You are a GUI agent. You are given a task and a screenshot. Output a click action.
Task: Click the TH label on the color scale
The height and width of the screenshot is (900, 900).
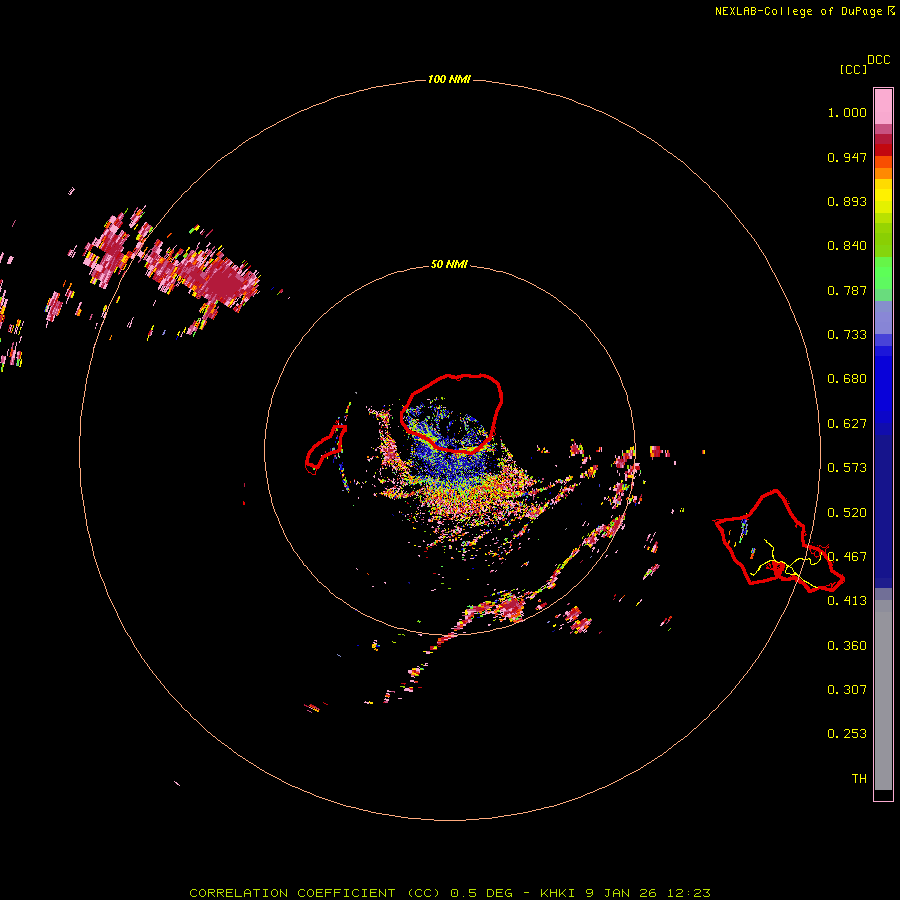tap(859, 779)
